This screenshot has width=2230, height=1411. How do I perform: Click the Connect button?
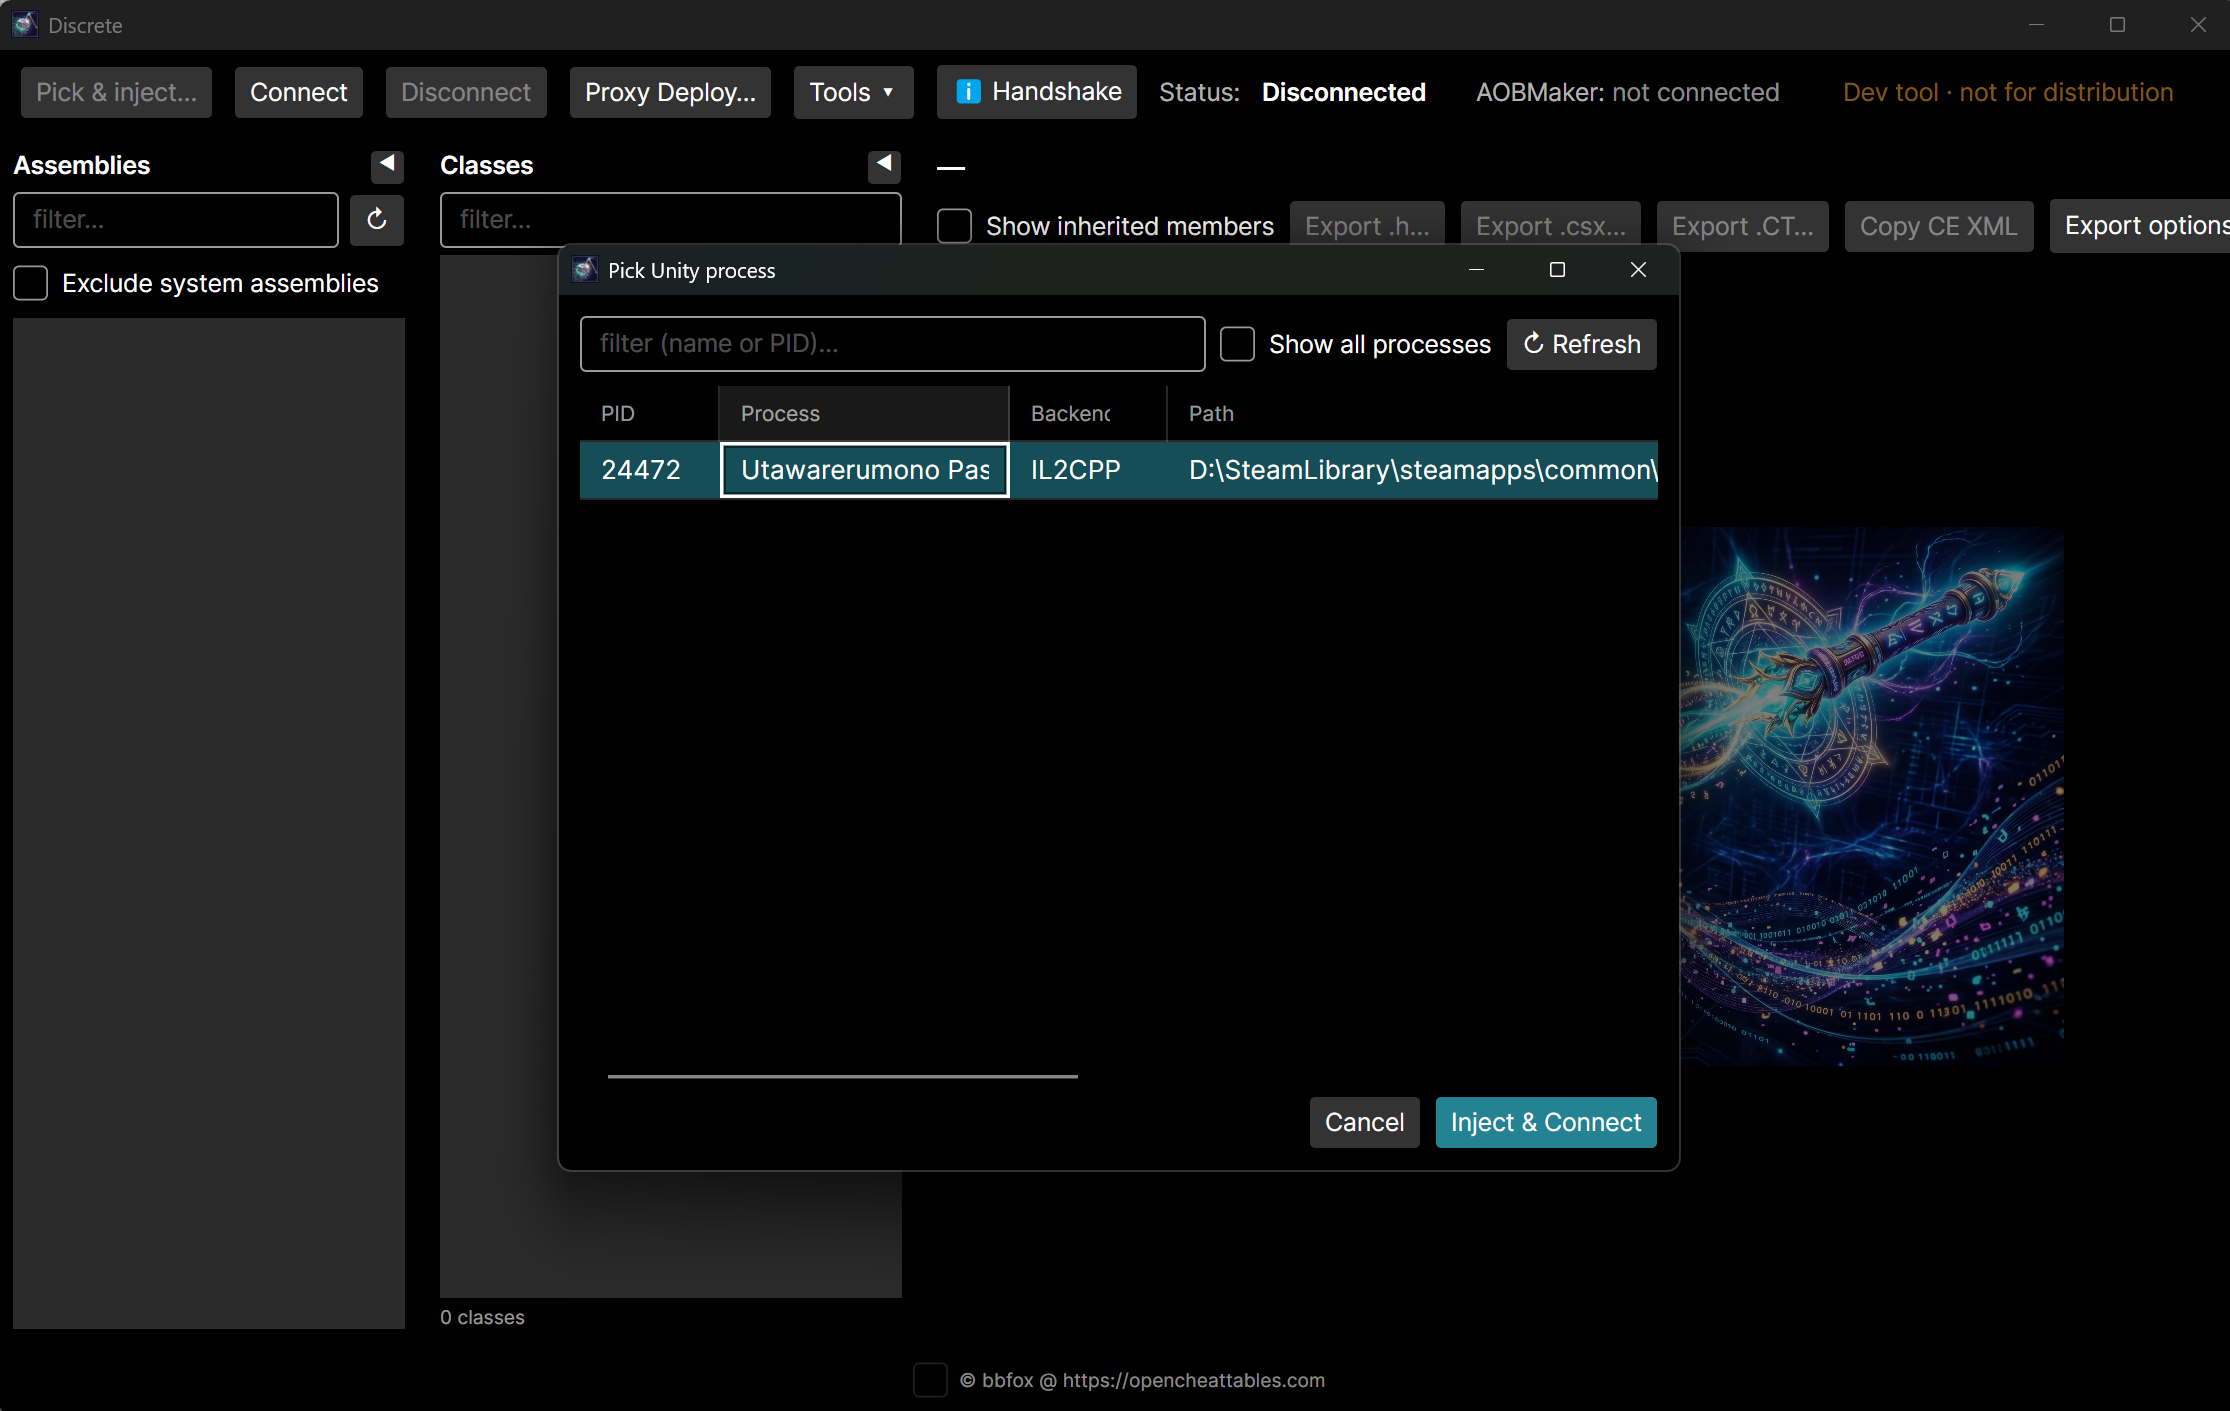click(x=298, y=92)
